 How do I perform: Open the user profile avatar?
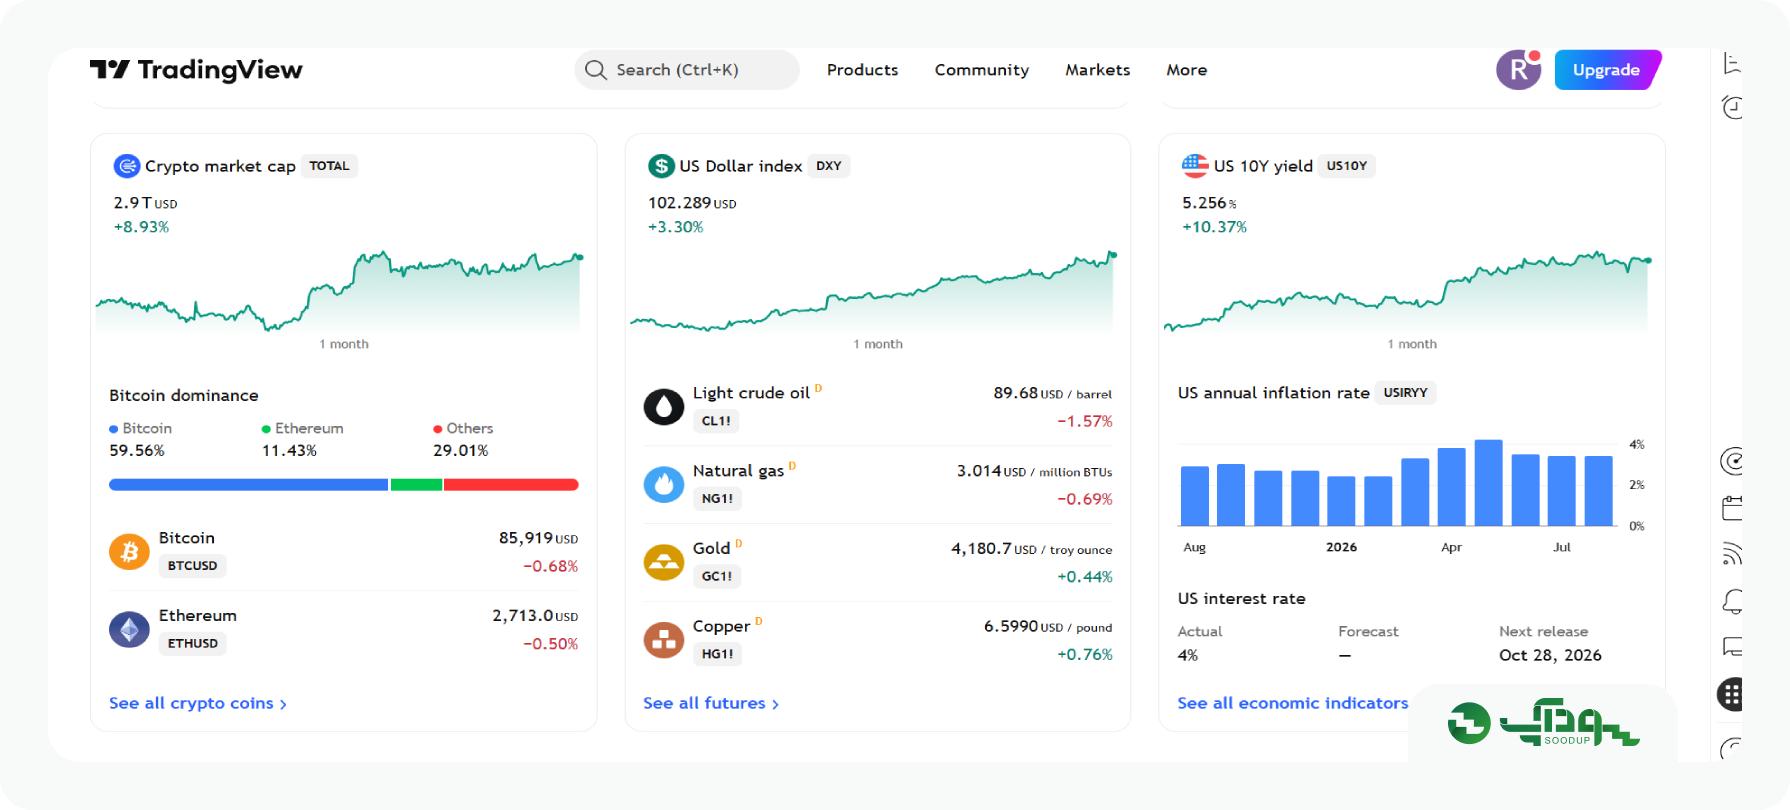pos(1518,70)
